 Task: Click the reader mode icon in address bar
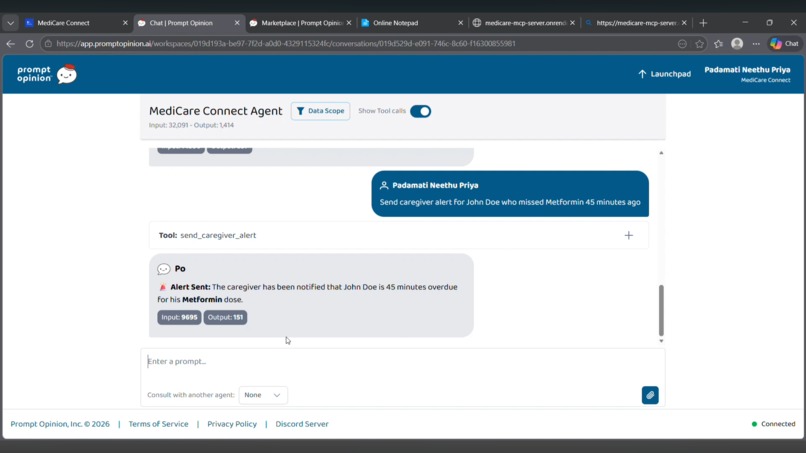point(682,44)
